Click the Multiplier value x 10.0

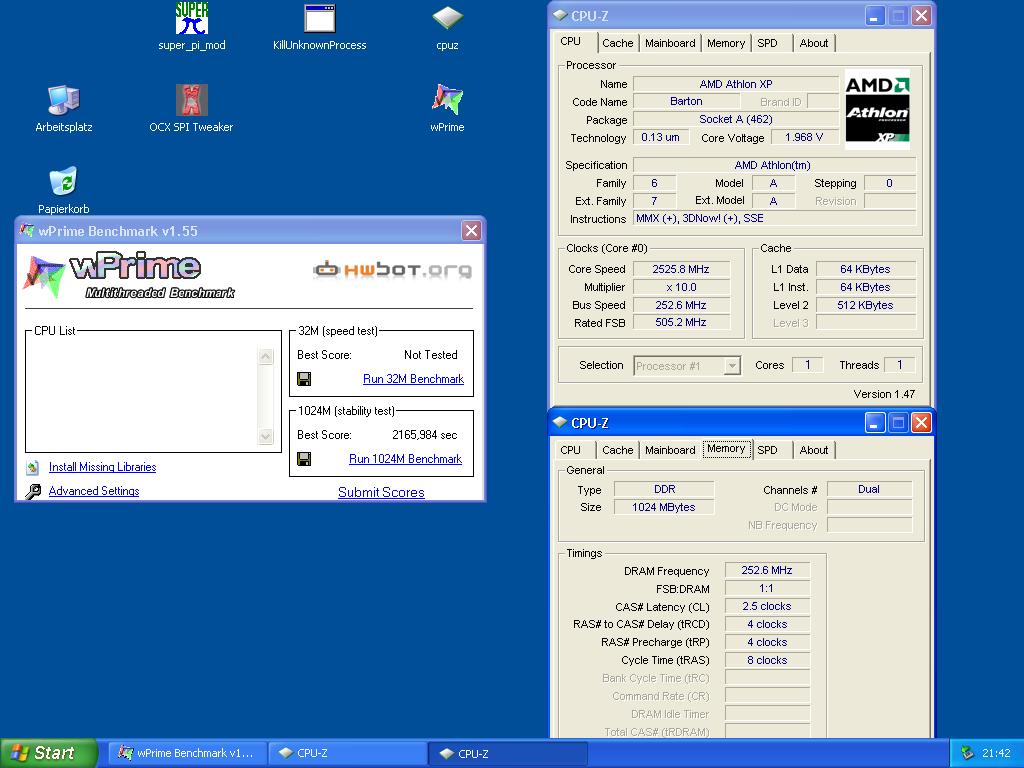(x=680, y=287)
